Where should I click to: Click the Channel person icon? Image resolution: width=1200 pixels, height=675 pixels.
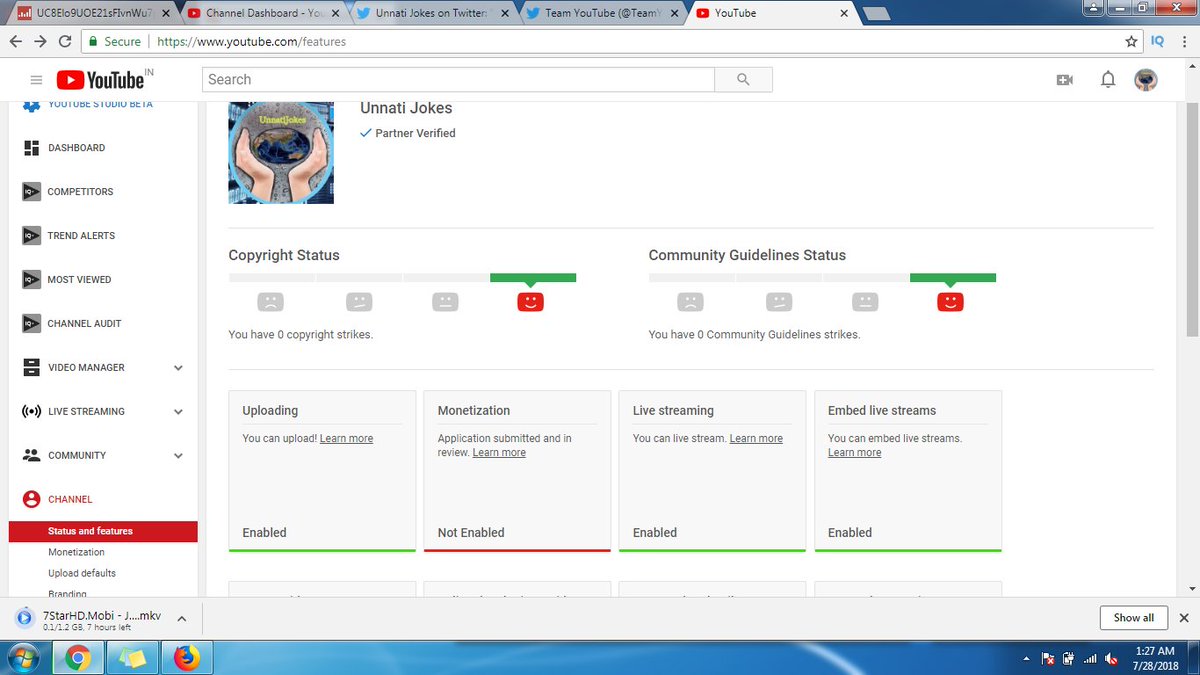click(31, 499)
